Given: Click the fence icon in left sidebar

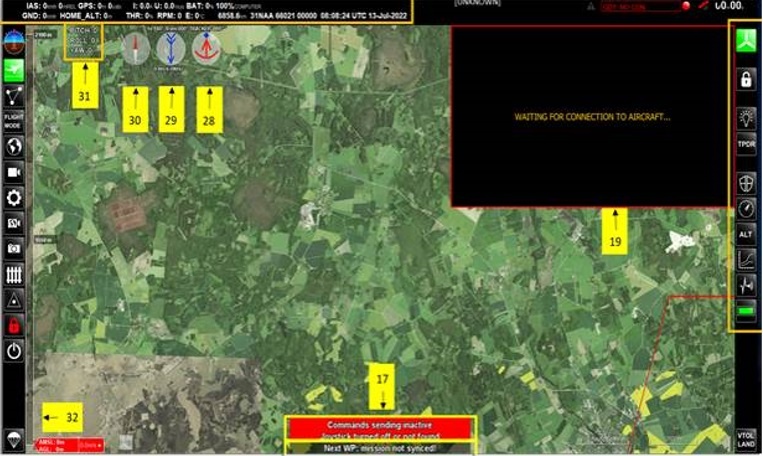Looking at the screenshot, I should (x=15, y=274).
